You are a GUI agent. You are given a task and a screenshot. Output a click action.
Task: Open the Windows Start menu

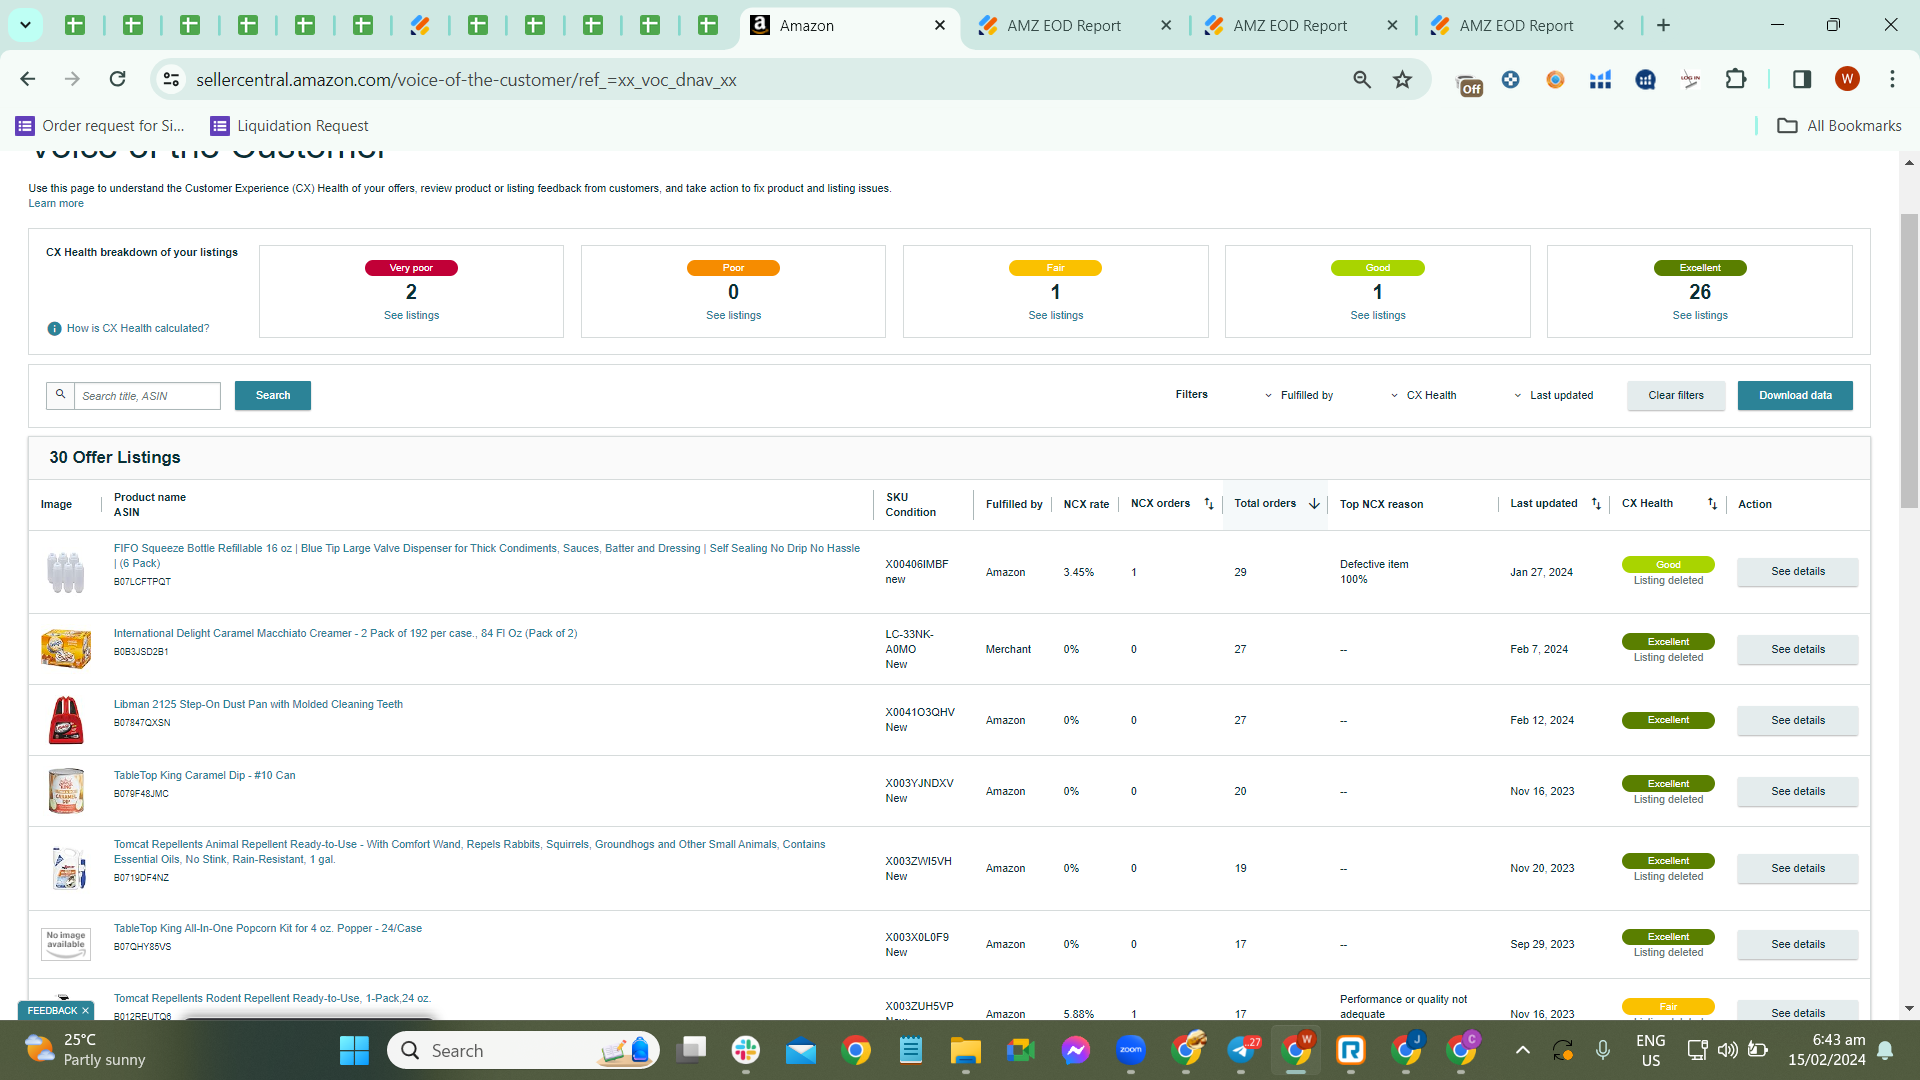pos(354,1050)
